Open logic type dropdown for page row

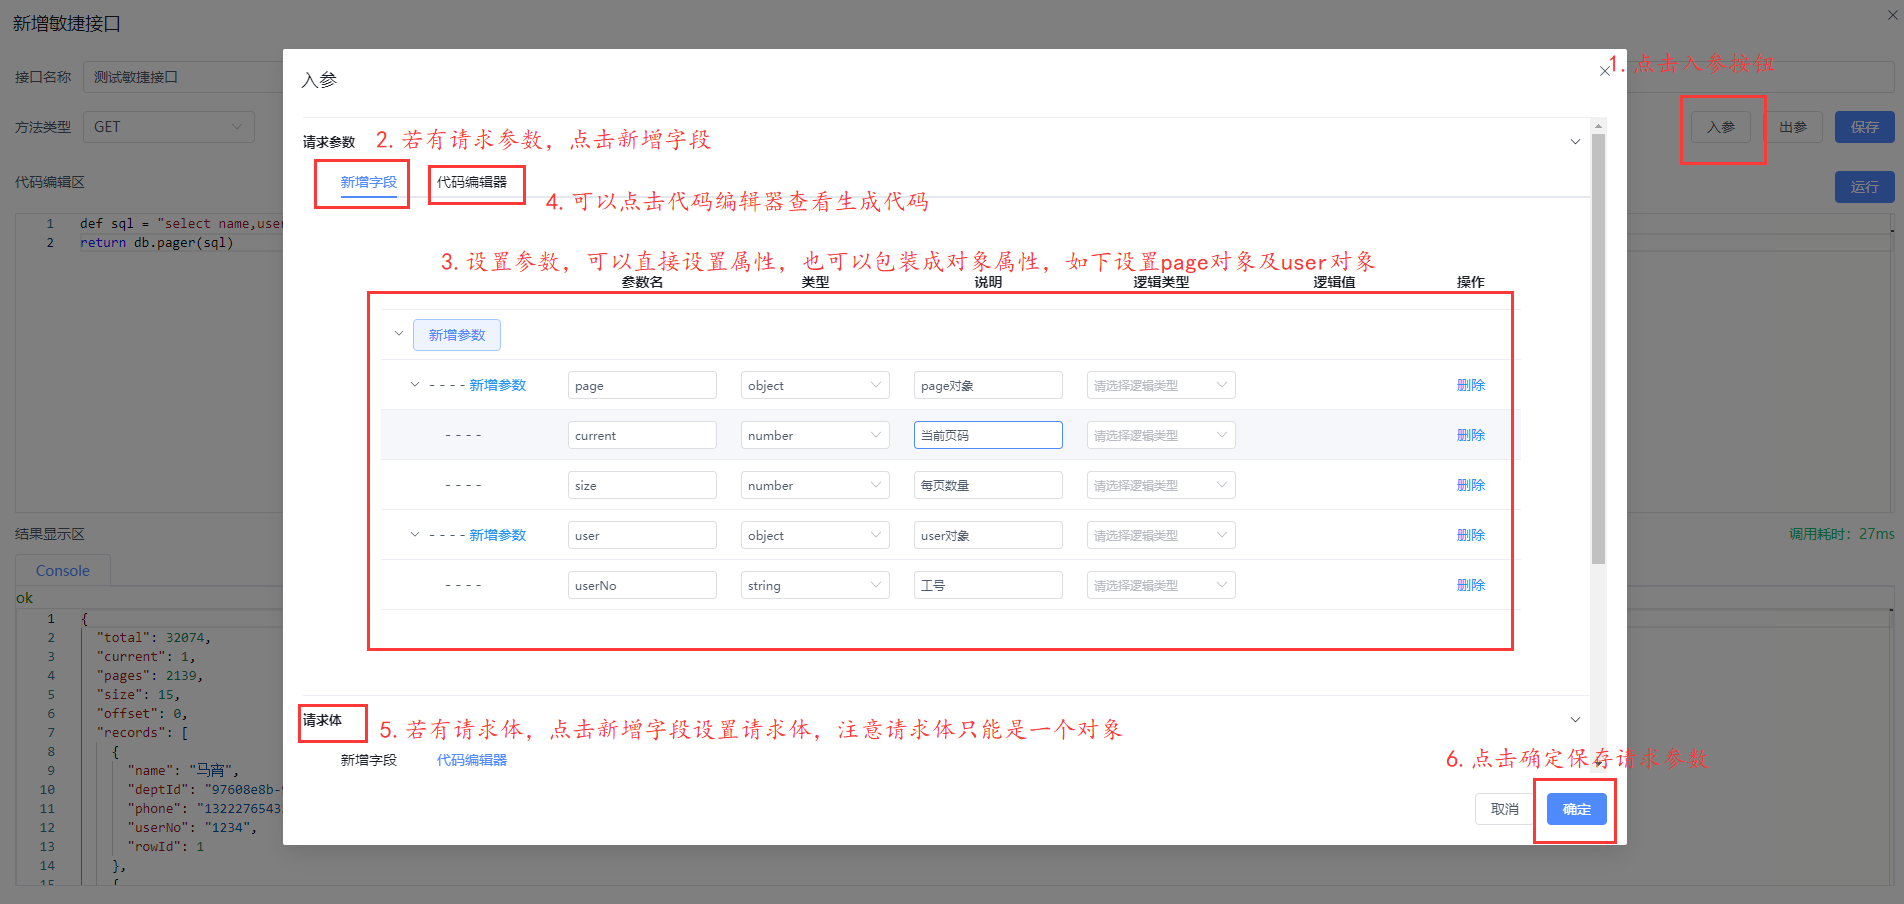coord(1161,385)
